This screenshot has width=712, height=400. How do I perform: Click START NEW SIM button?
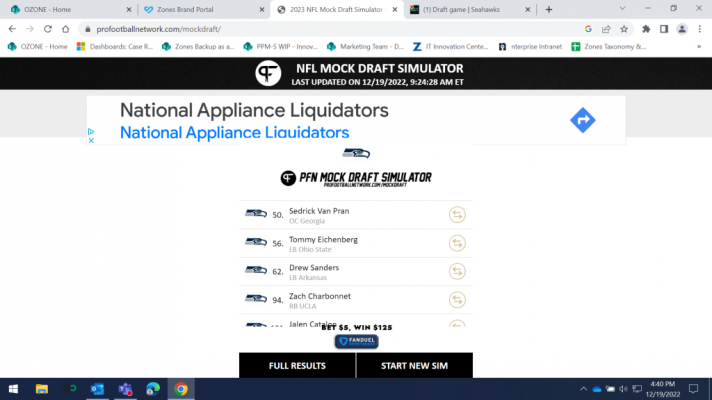[415, 365]
